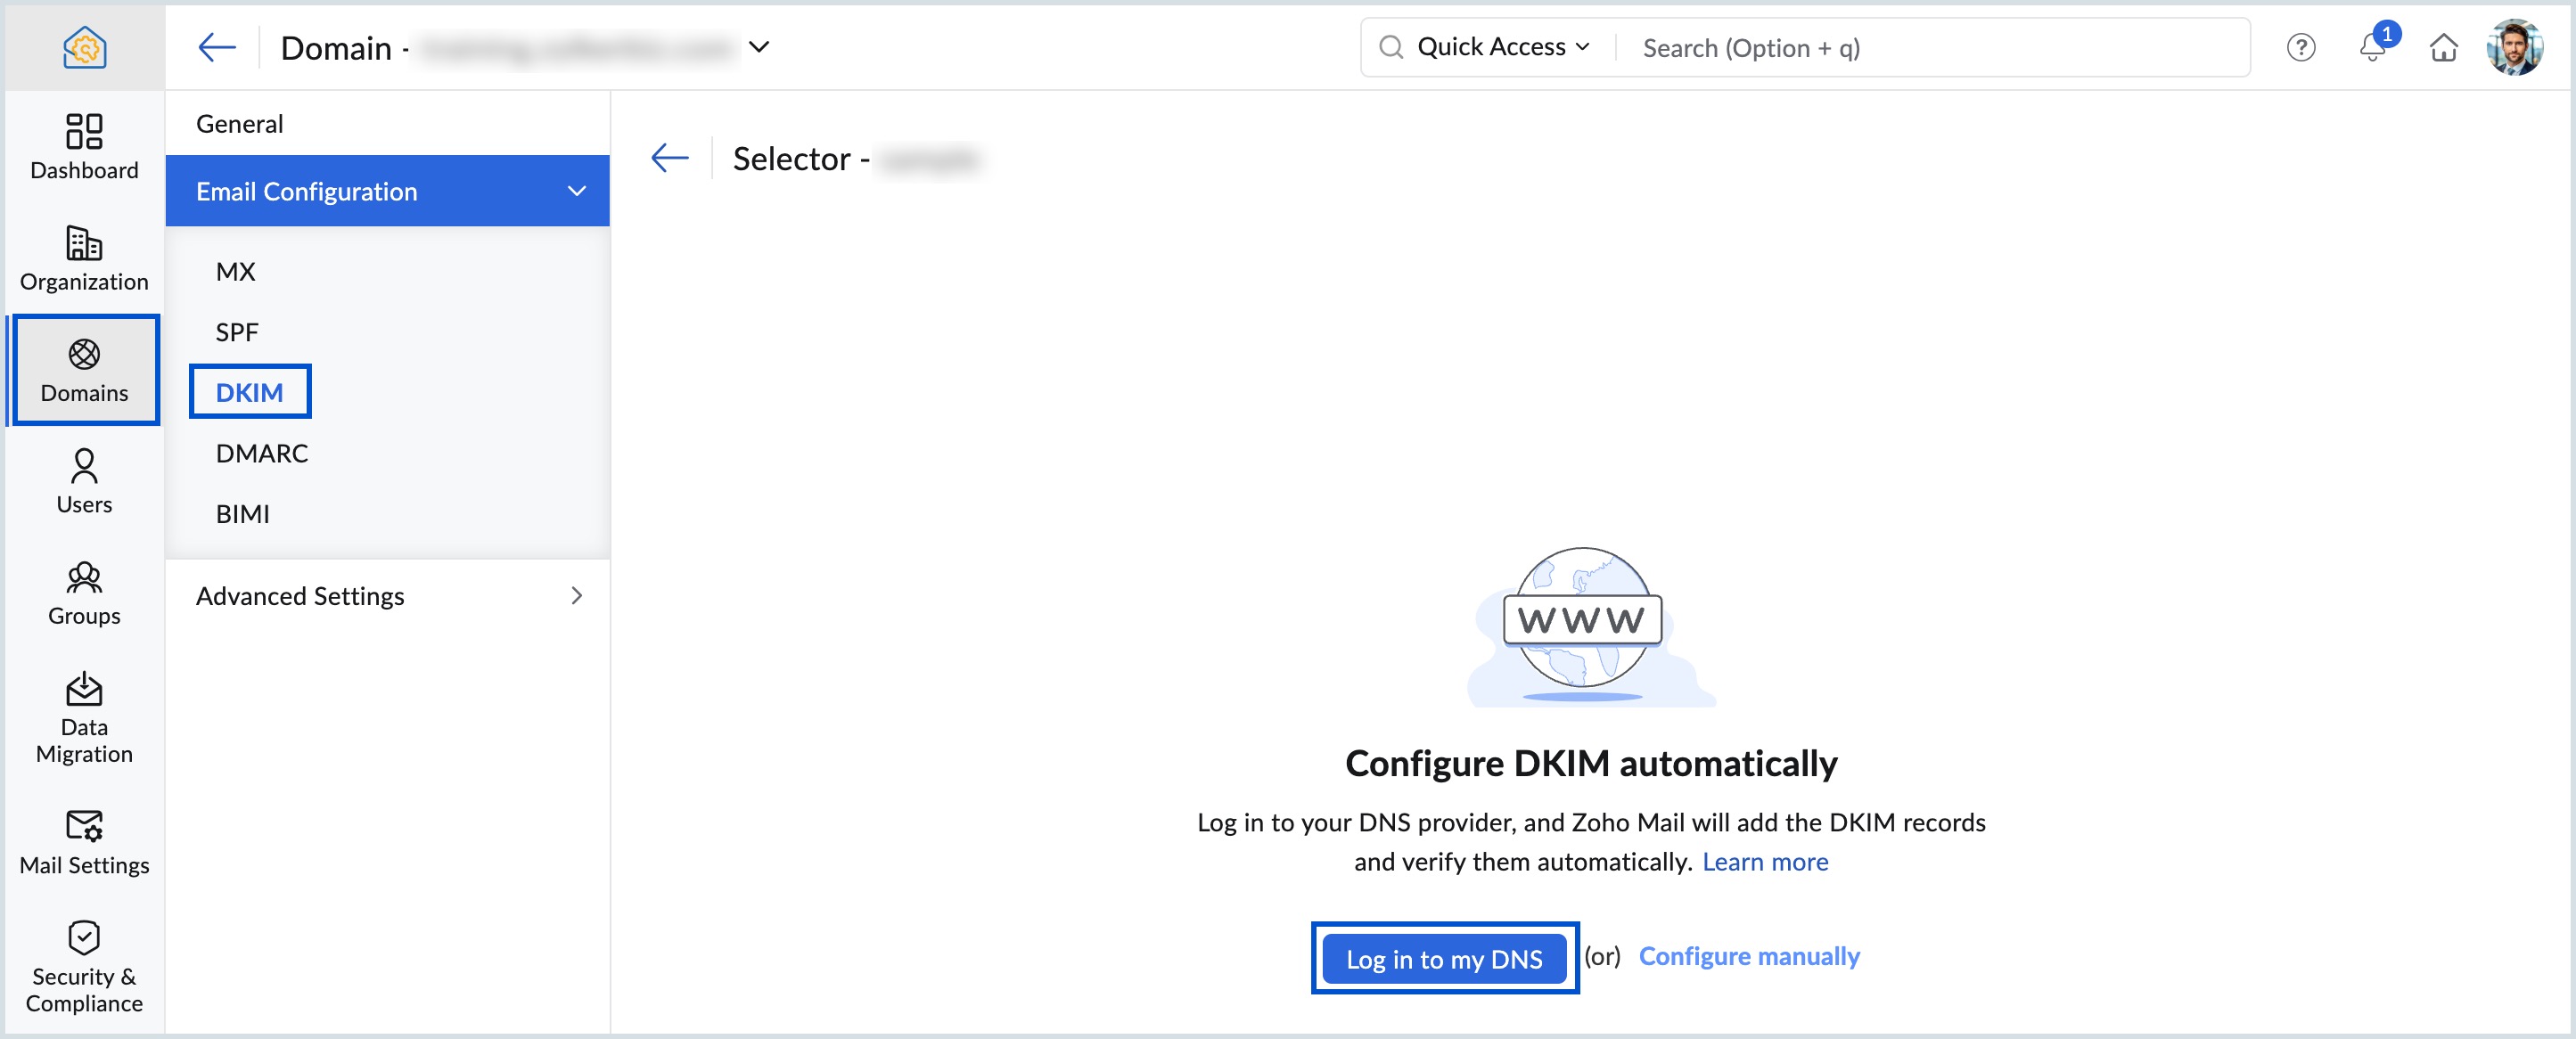Select the Data Migration icon

pos(84,715)
